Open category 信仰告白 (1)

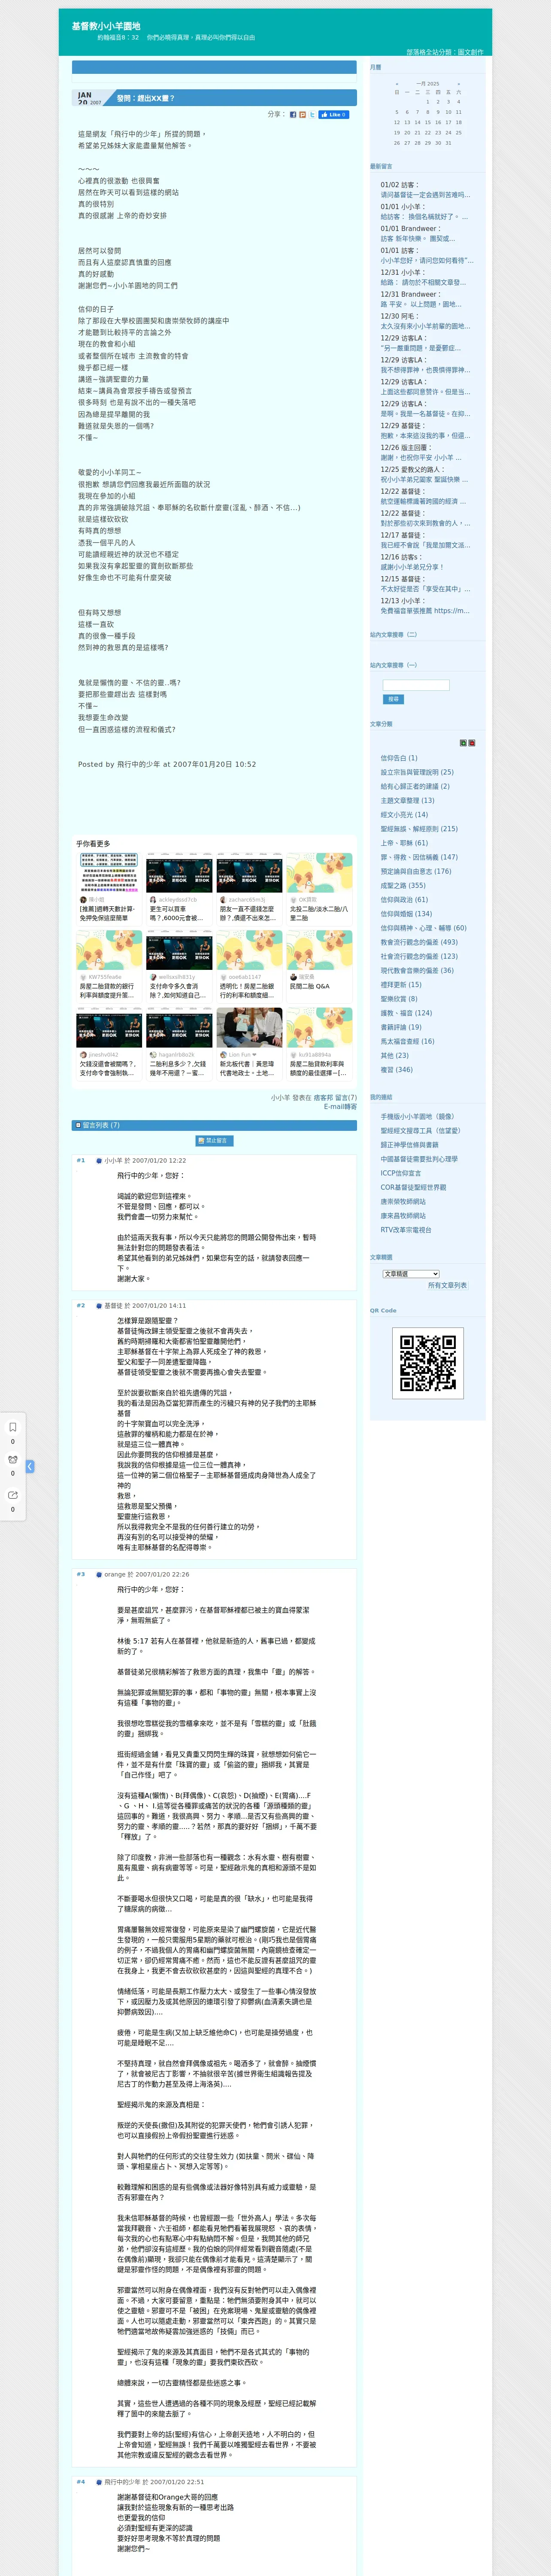399,758
